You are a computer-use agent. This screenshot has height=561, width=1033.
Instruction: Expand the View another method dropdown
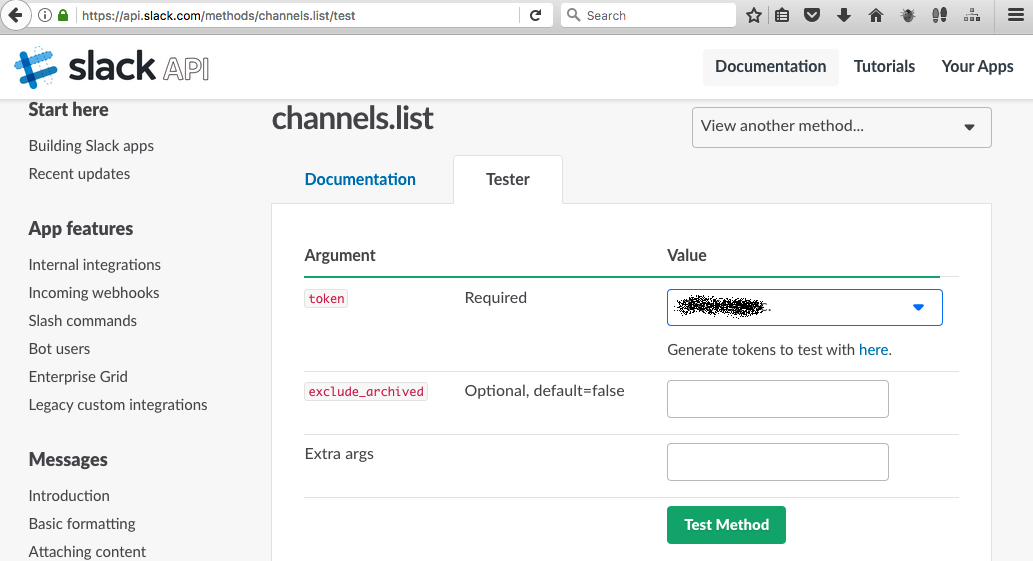(841, 127)
